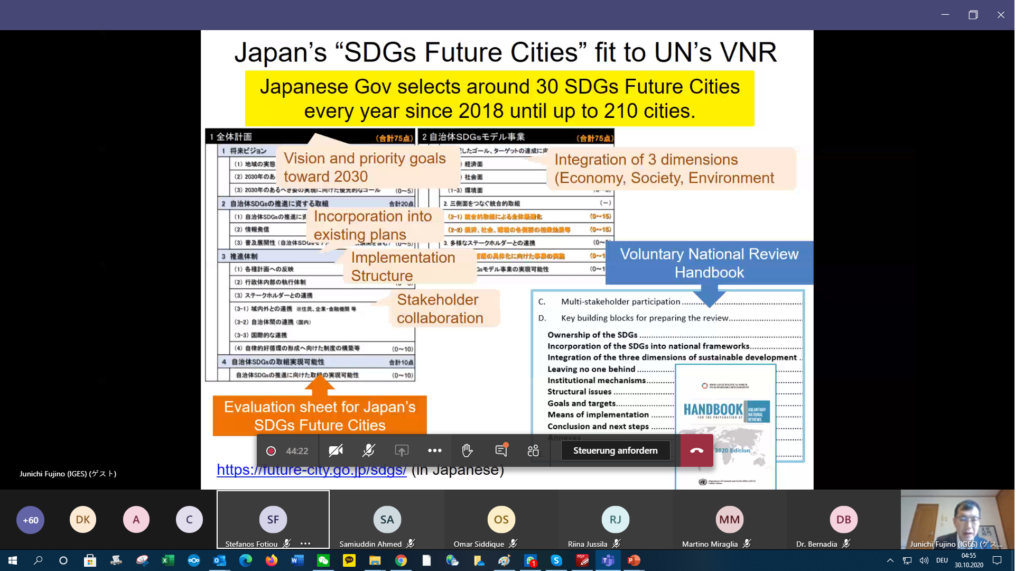Expand the +60 more participants bubble
1024x571 pixels.
31,519
